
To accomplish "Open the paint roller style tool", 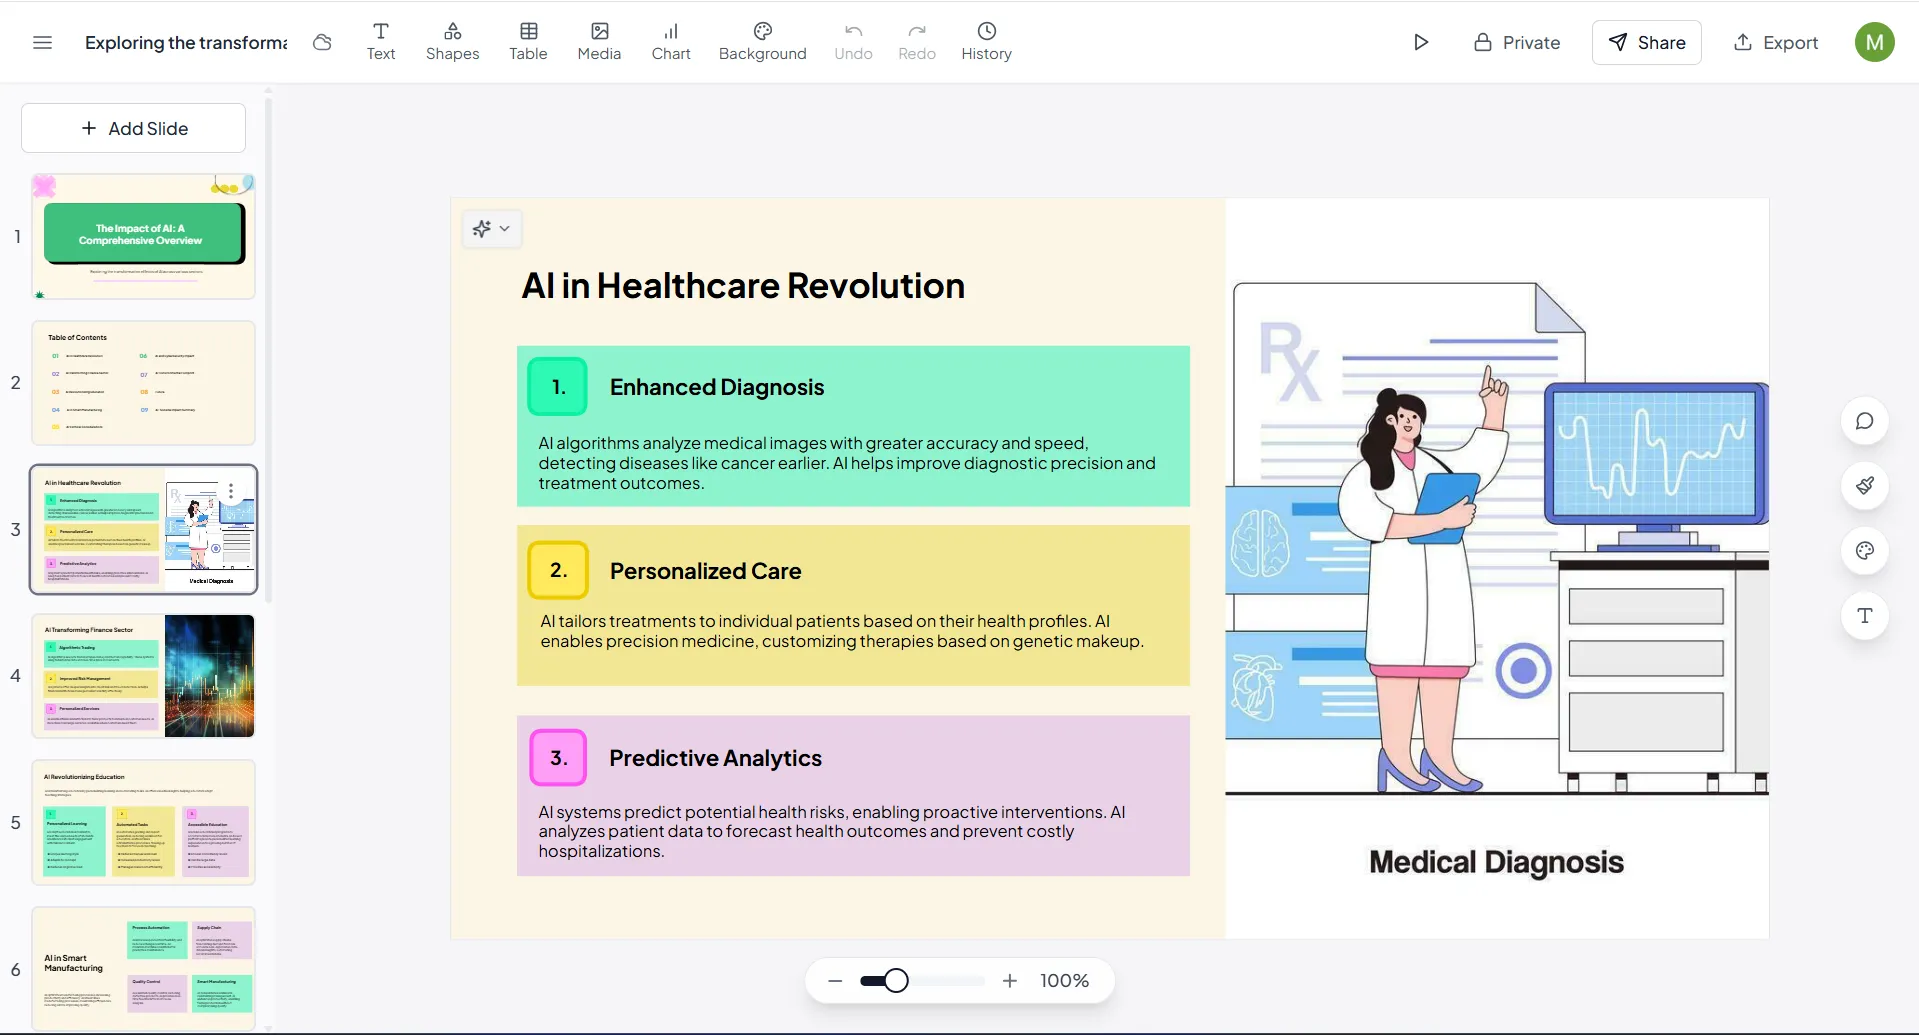I will [x=1865, y=486].
